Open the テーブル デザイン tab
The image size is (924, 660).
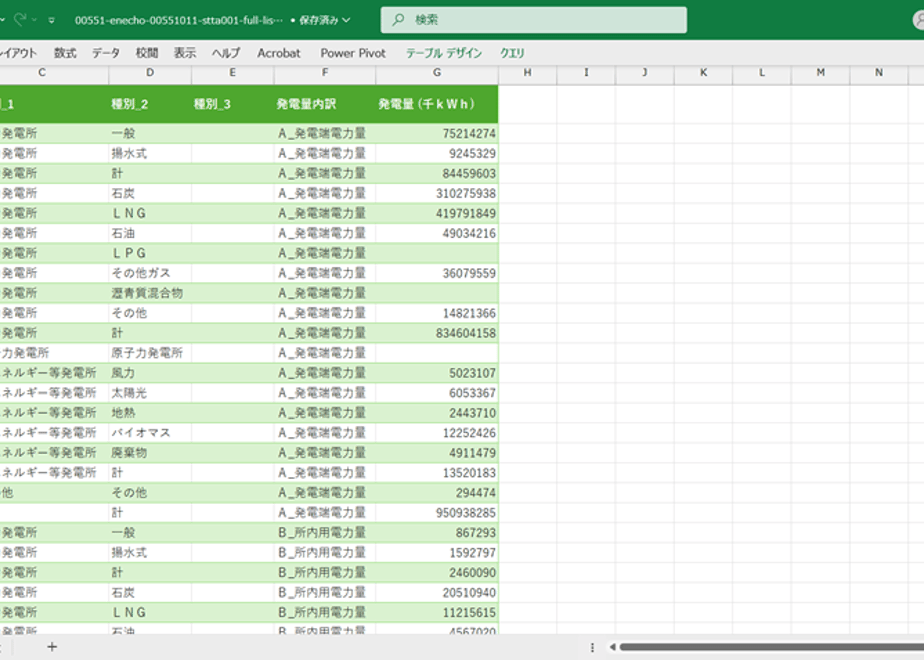pos(444,53)
